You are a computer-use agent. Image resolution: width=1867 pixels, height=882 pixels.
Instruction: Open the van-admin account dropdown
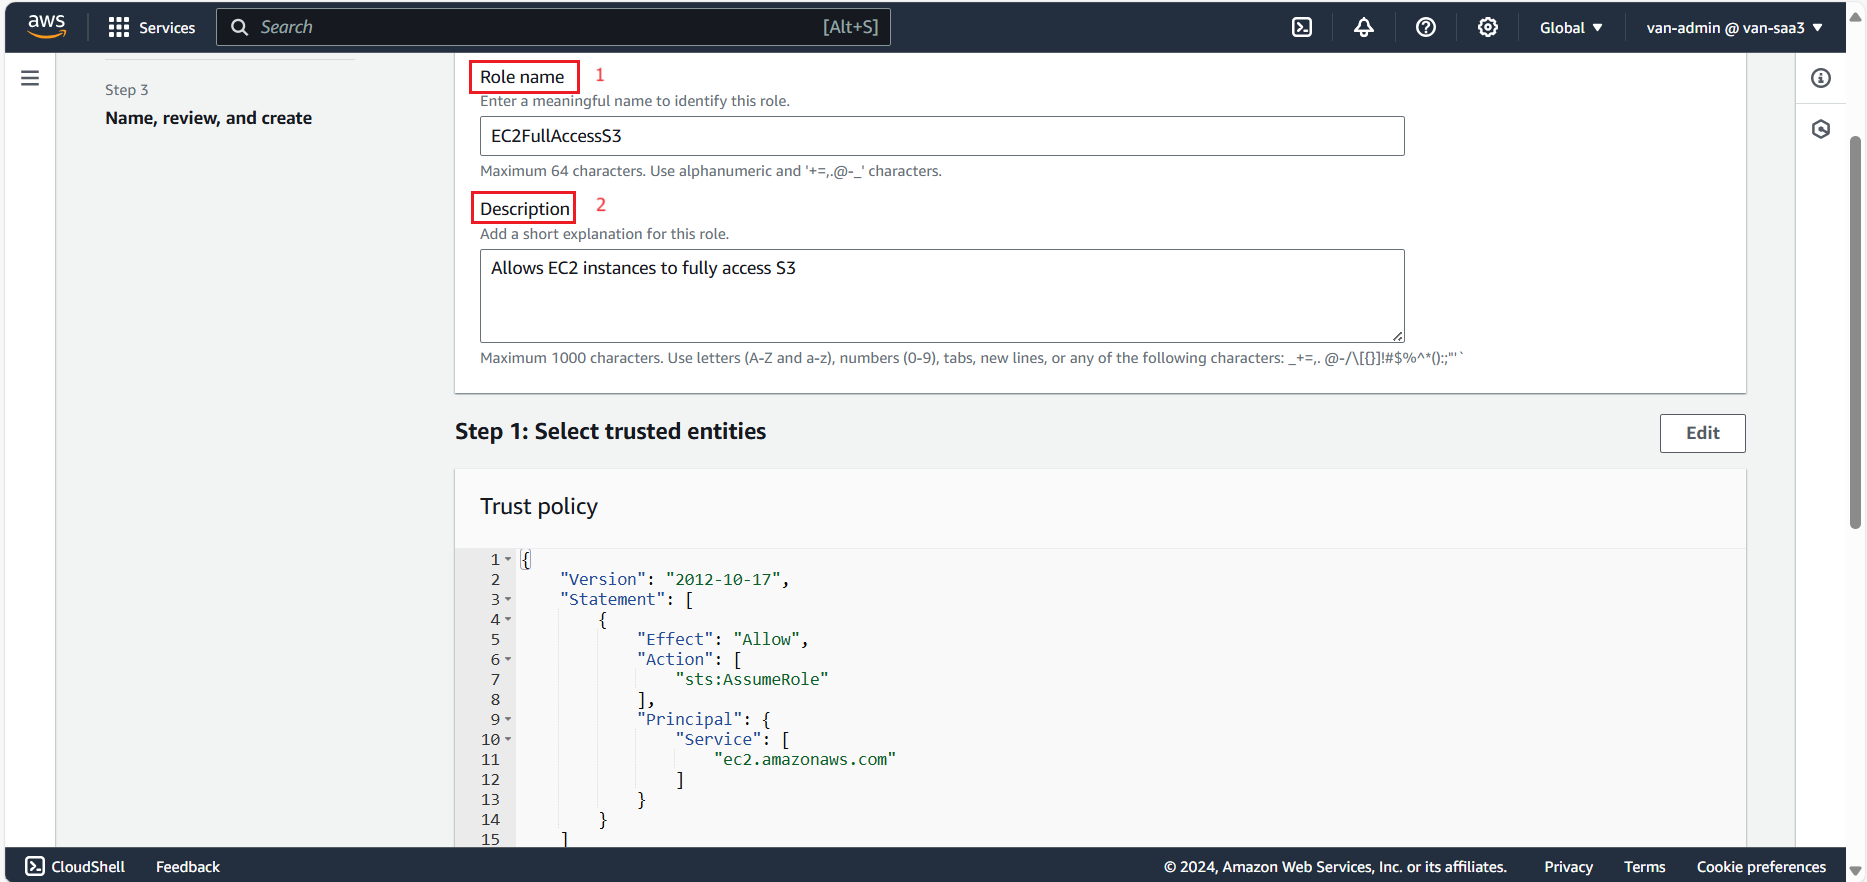(x=1735, y=27)
